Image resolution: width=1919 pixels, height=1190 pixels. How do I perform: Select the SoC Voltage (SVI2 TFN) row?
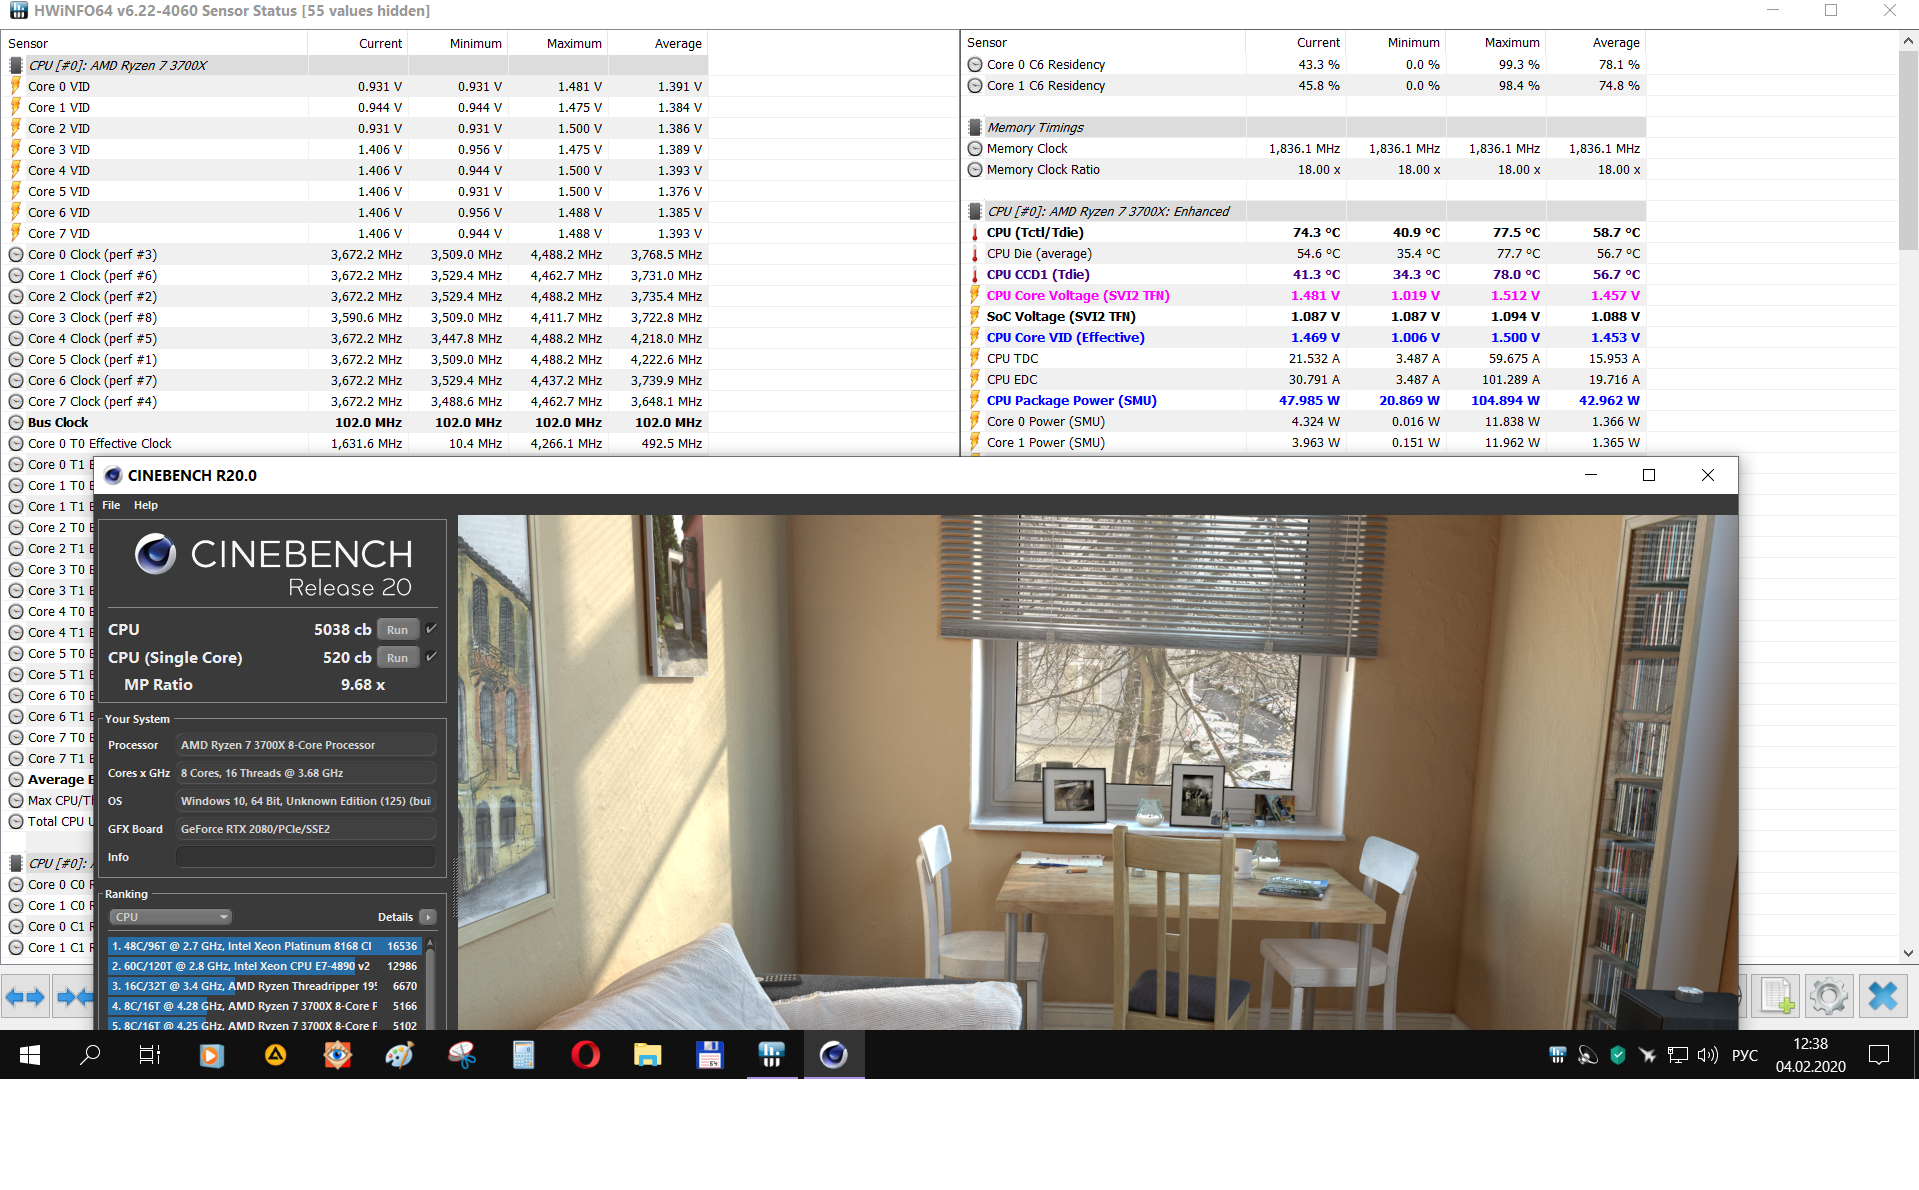1305,316
